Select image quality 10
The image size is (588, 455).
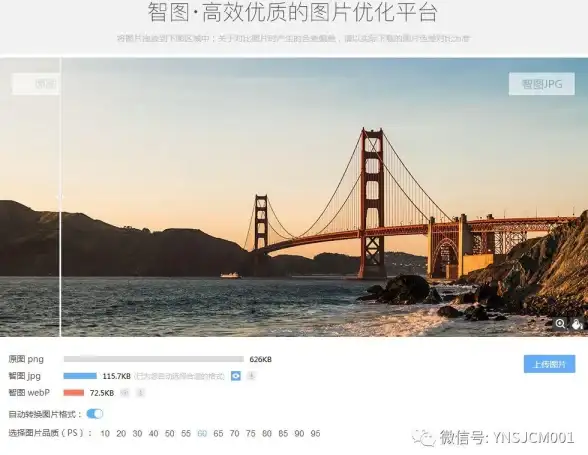click(x=105, y=434)
